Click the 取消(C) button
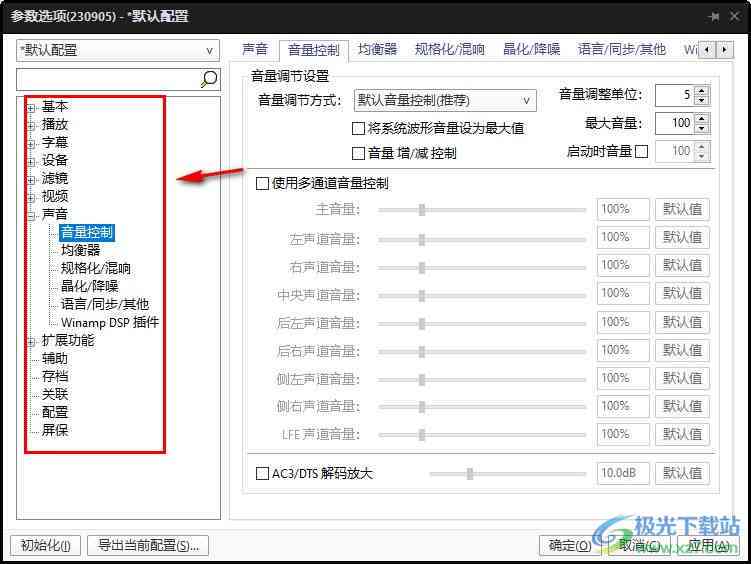 tap(639, 545)
